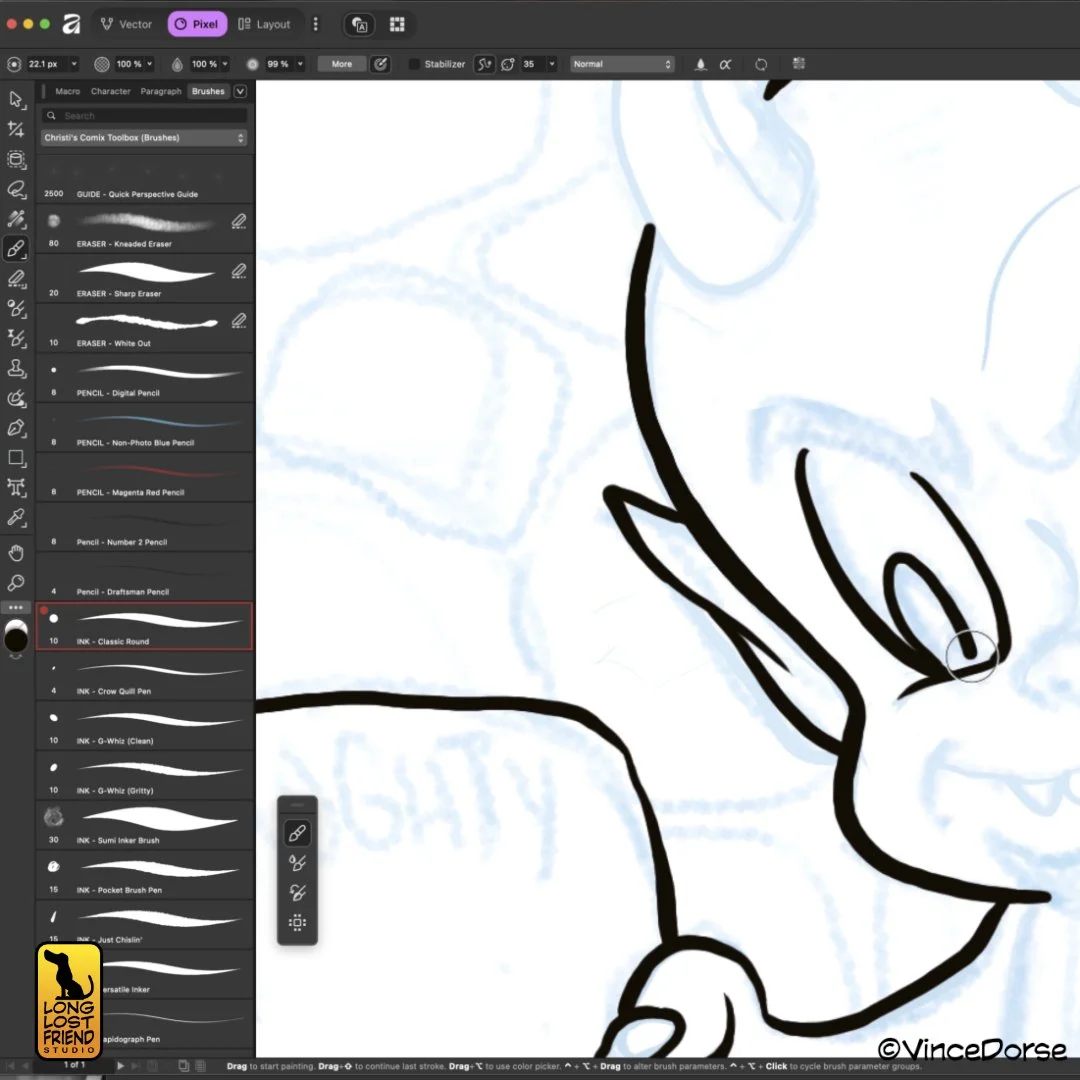Click the black foreground color swatch

tap(16, 641)
